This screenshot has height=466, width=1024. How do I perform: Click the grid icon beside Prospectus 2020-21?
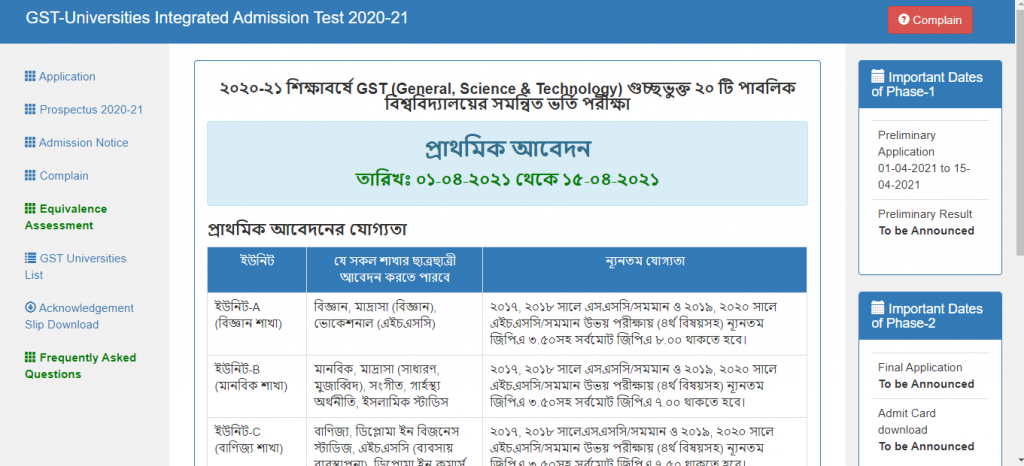(x=30, y=109)
